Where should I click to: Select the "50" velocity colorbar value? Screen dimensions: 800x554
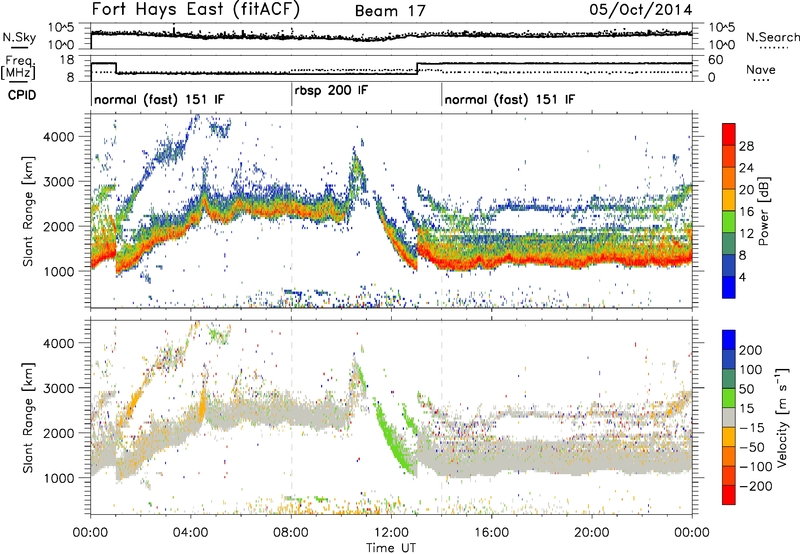[x=746, y=389]
